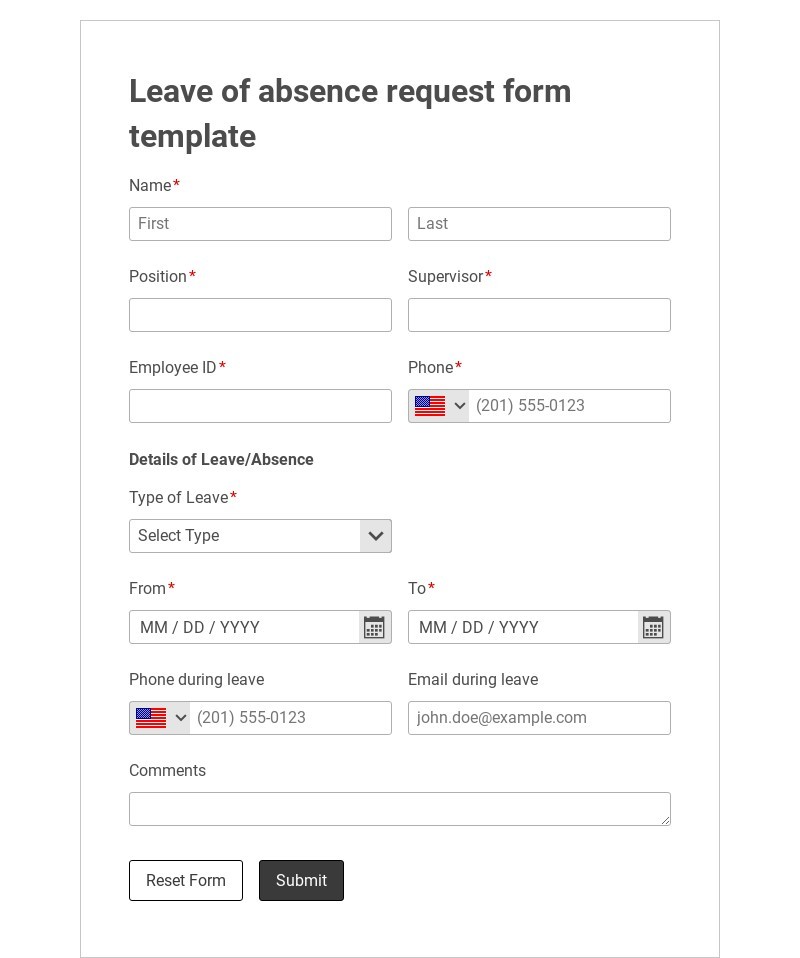Click into the Comments text area
Viewport: 800px width, 958px height.
click(x=399, y=809)
